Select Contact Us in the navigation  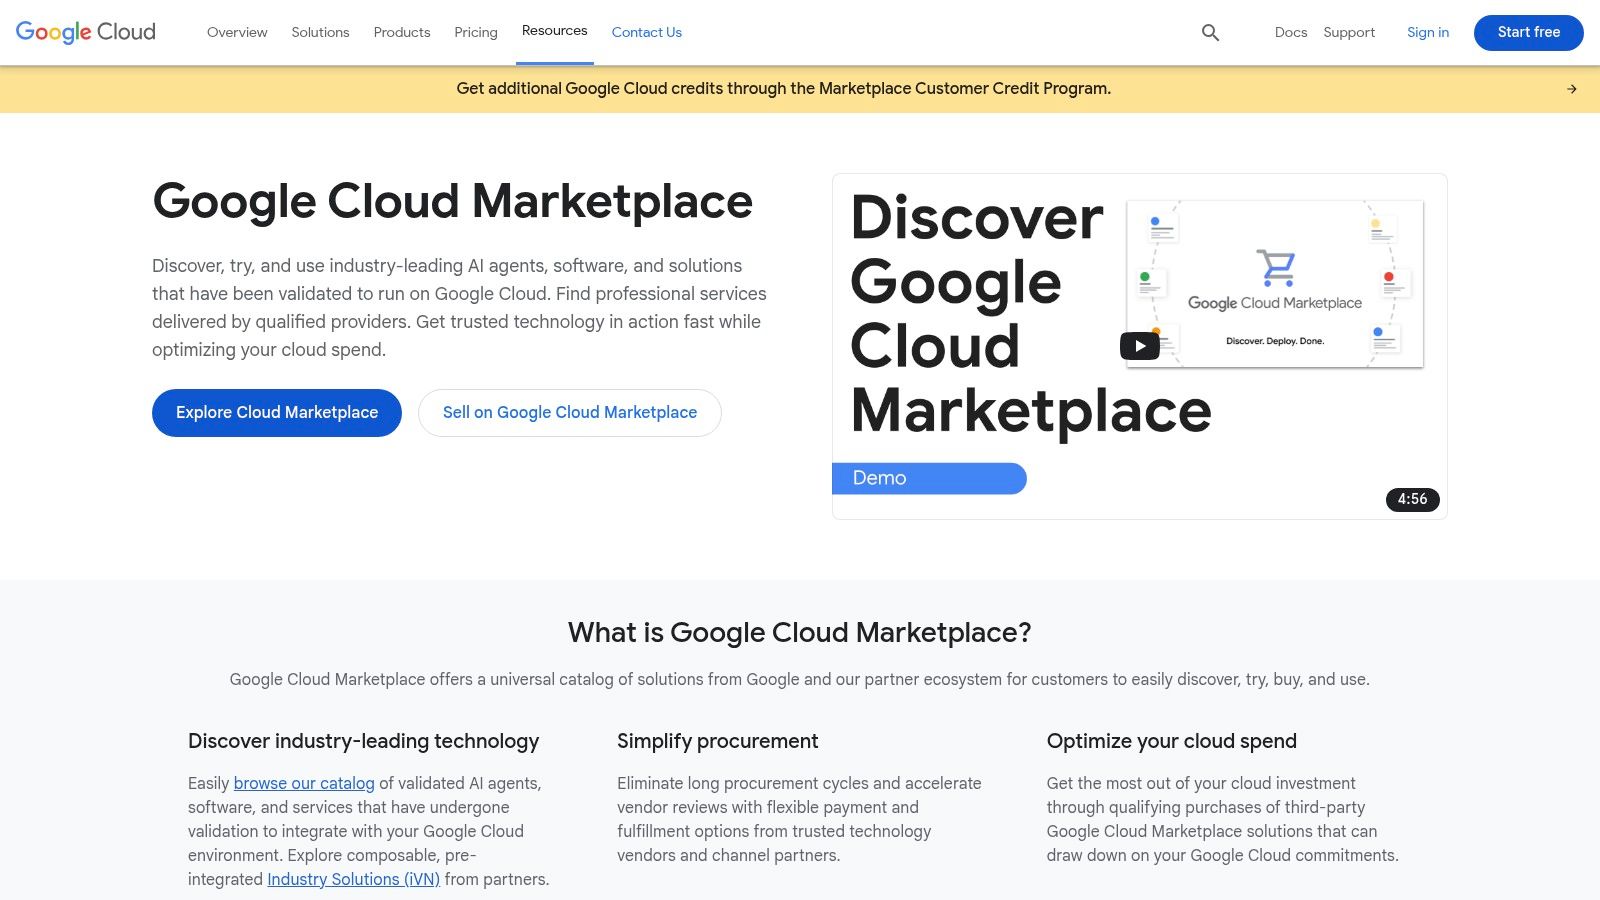click(646, 32)
